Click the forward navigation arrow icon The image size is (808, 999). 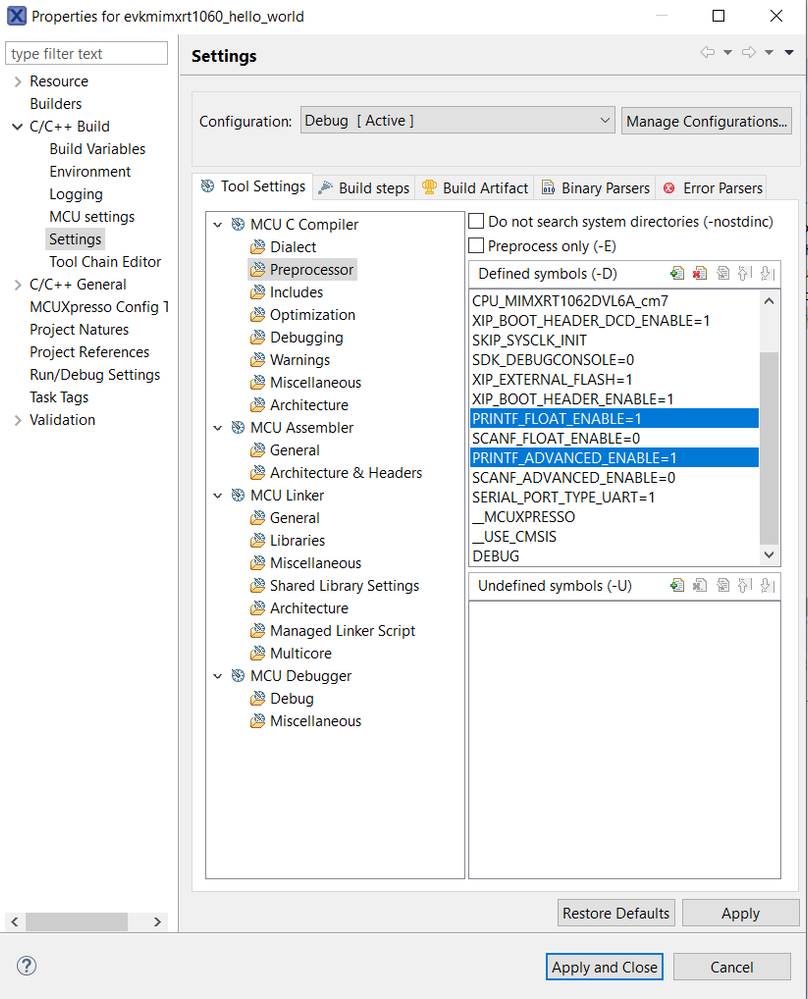point(749,52)
